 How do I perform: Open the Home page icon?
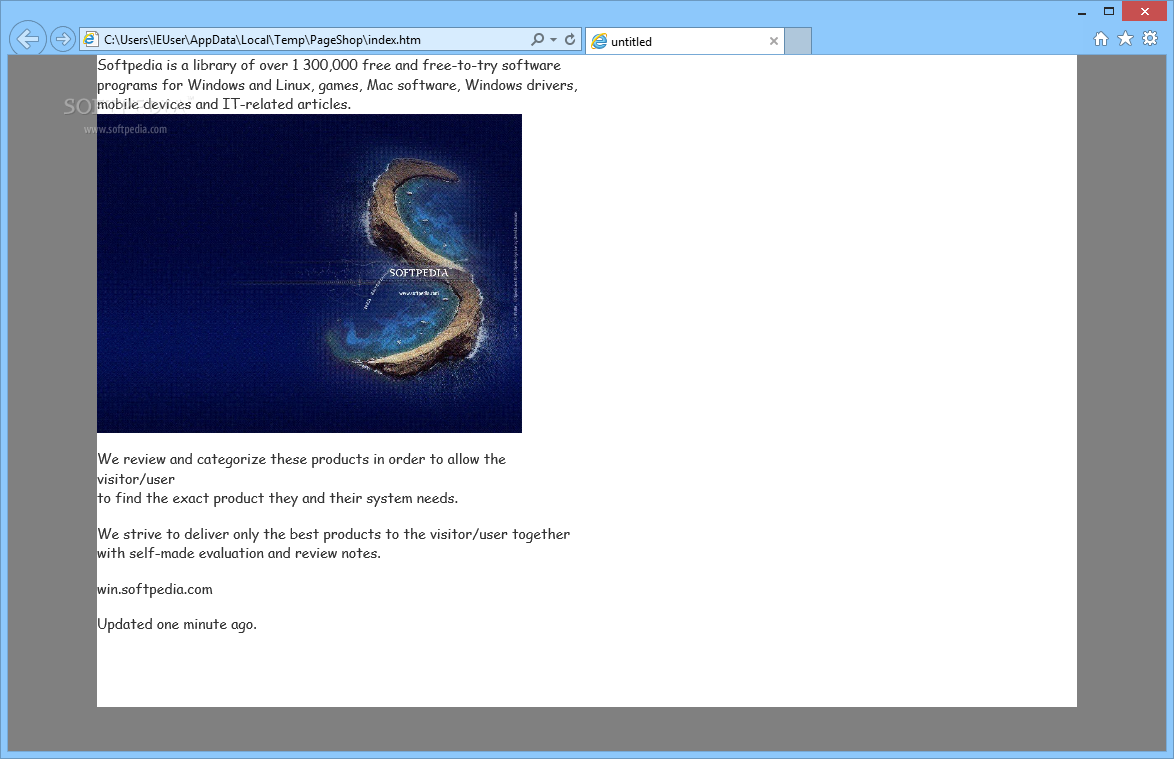pos(1101,39)
